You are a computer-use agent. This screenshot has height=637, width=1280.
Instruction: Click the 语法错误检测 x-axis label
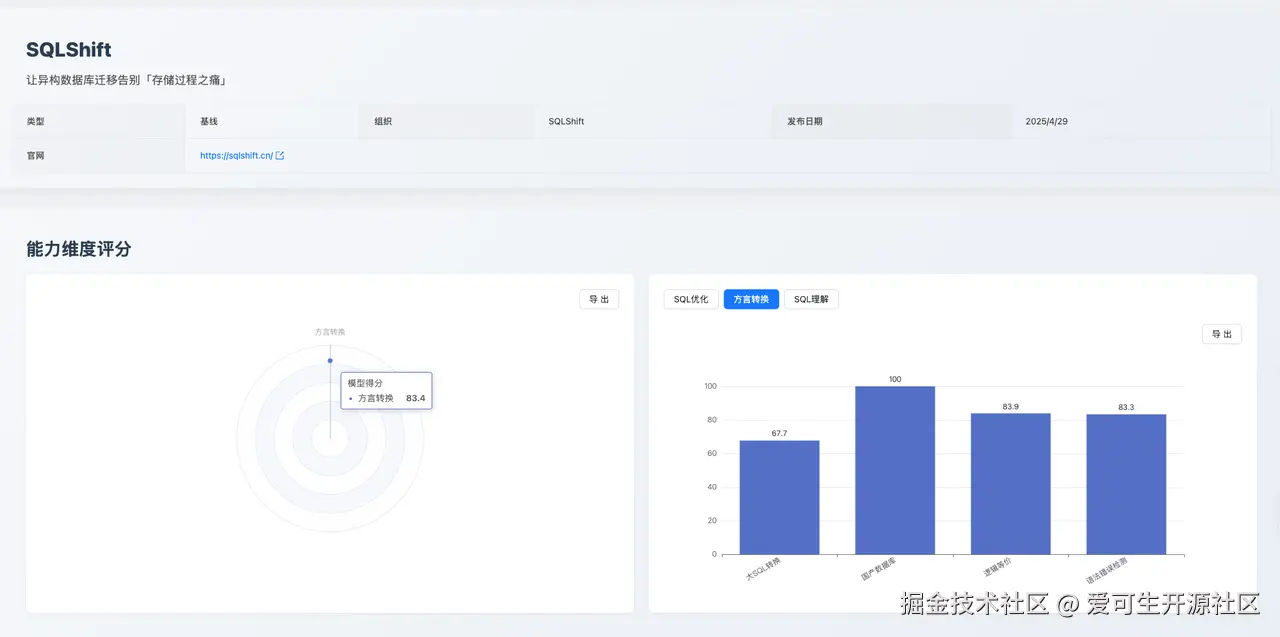point(1106,572)
